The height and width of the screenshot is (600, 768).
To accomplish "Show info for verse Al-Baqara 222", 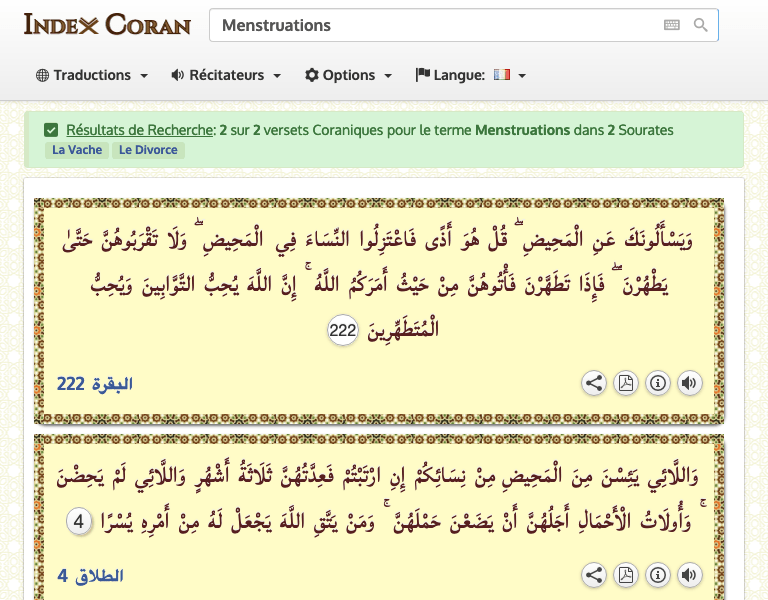I will pyautogui.click(x=657, y=383).
